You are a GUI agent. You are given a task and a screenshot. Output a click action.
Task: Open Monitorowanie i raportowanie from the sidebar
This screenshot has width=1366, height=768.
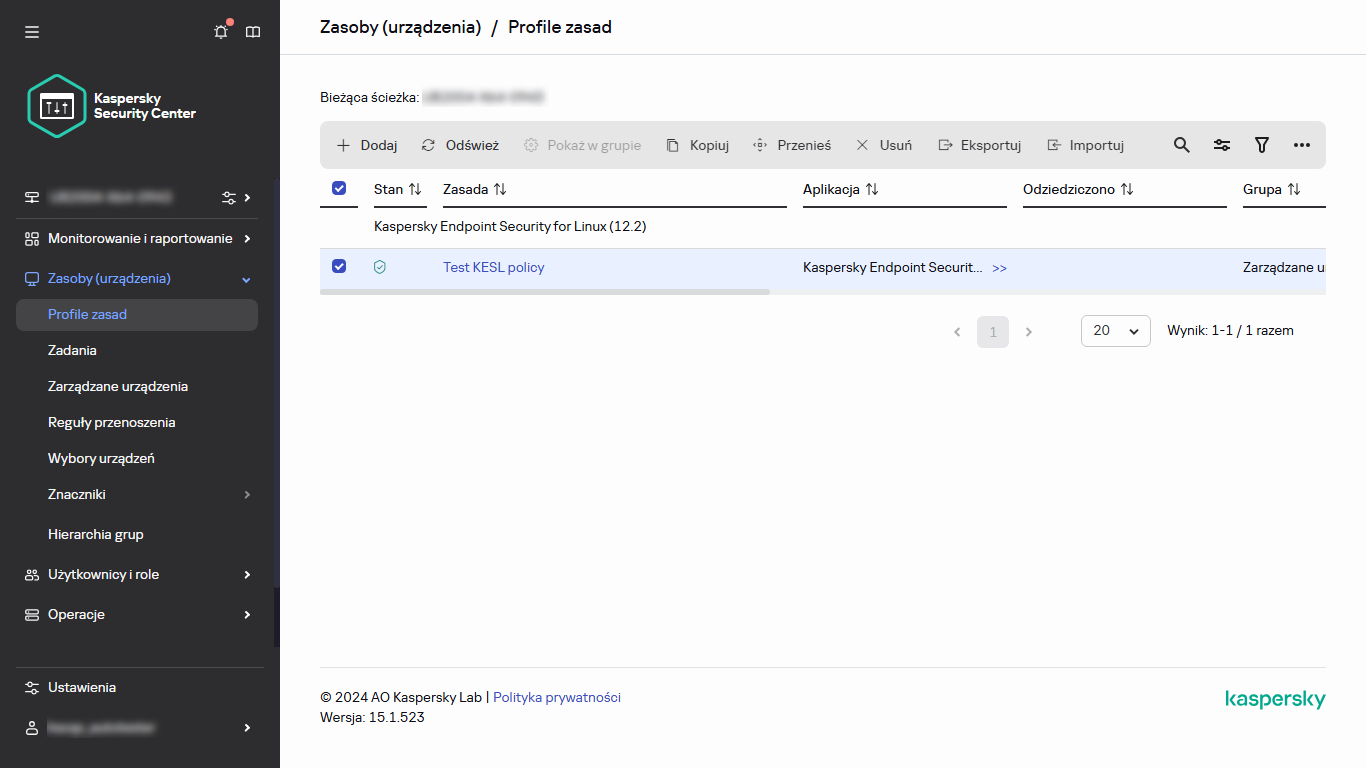tap(138, 238)
